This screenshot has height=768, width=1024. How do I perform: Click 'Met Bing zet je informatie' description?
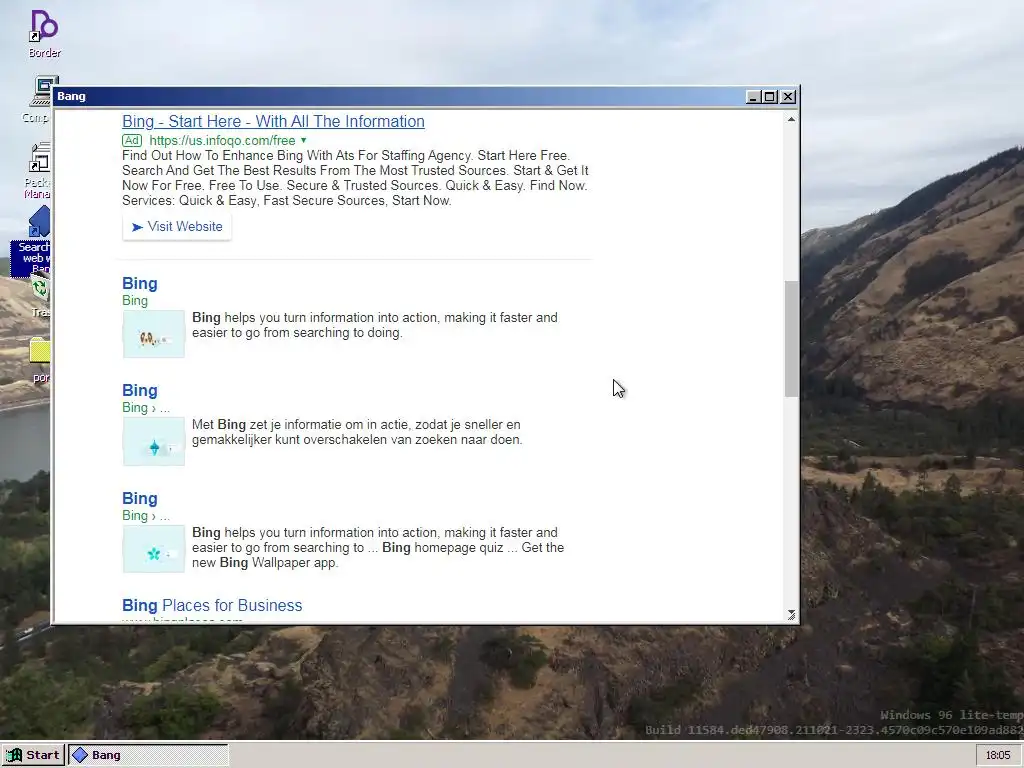[x=357, y=432]
